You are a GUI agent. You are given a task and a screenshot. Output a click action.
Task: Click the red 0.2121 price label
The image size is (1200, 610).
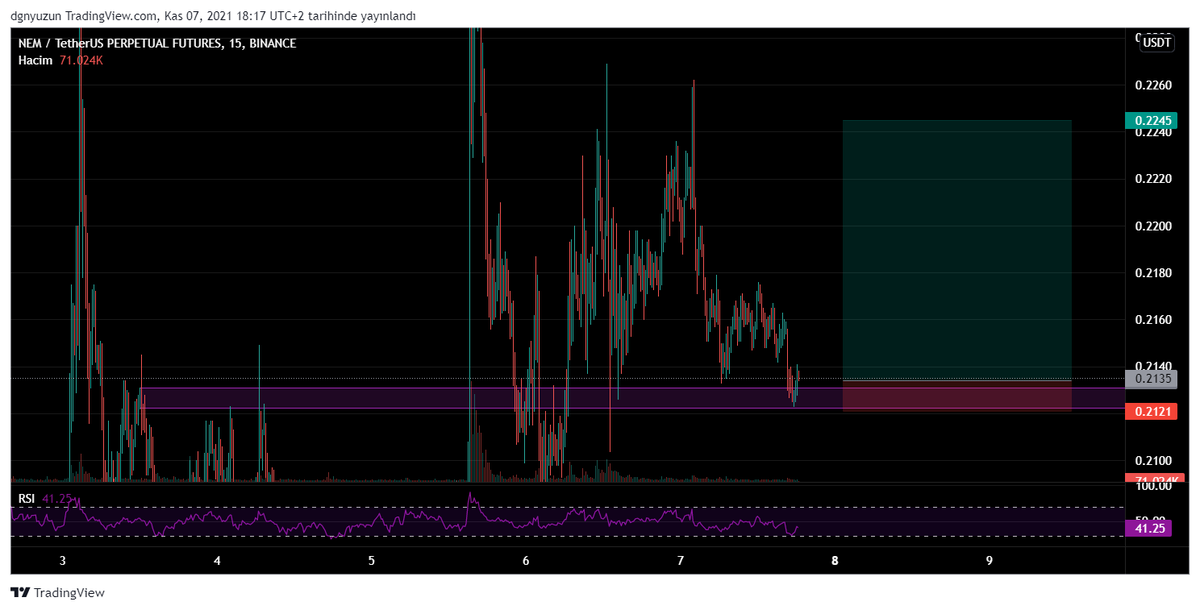tap(1152, 411)
